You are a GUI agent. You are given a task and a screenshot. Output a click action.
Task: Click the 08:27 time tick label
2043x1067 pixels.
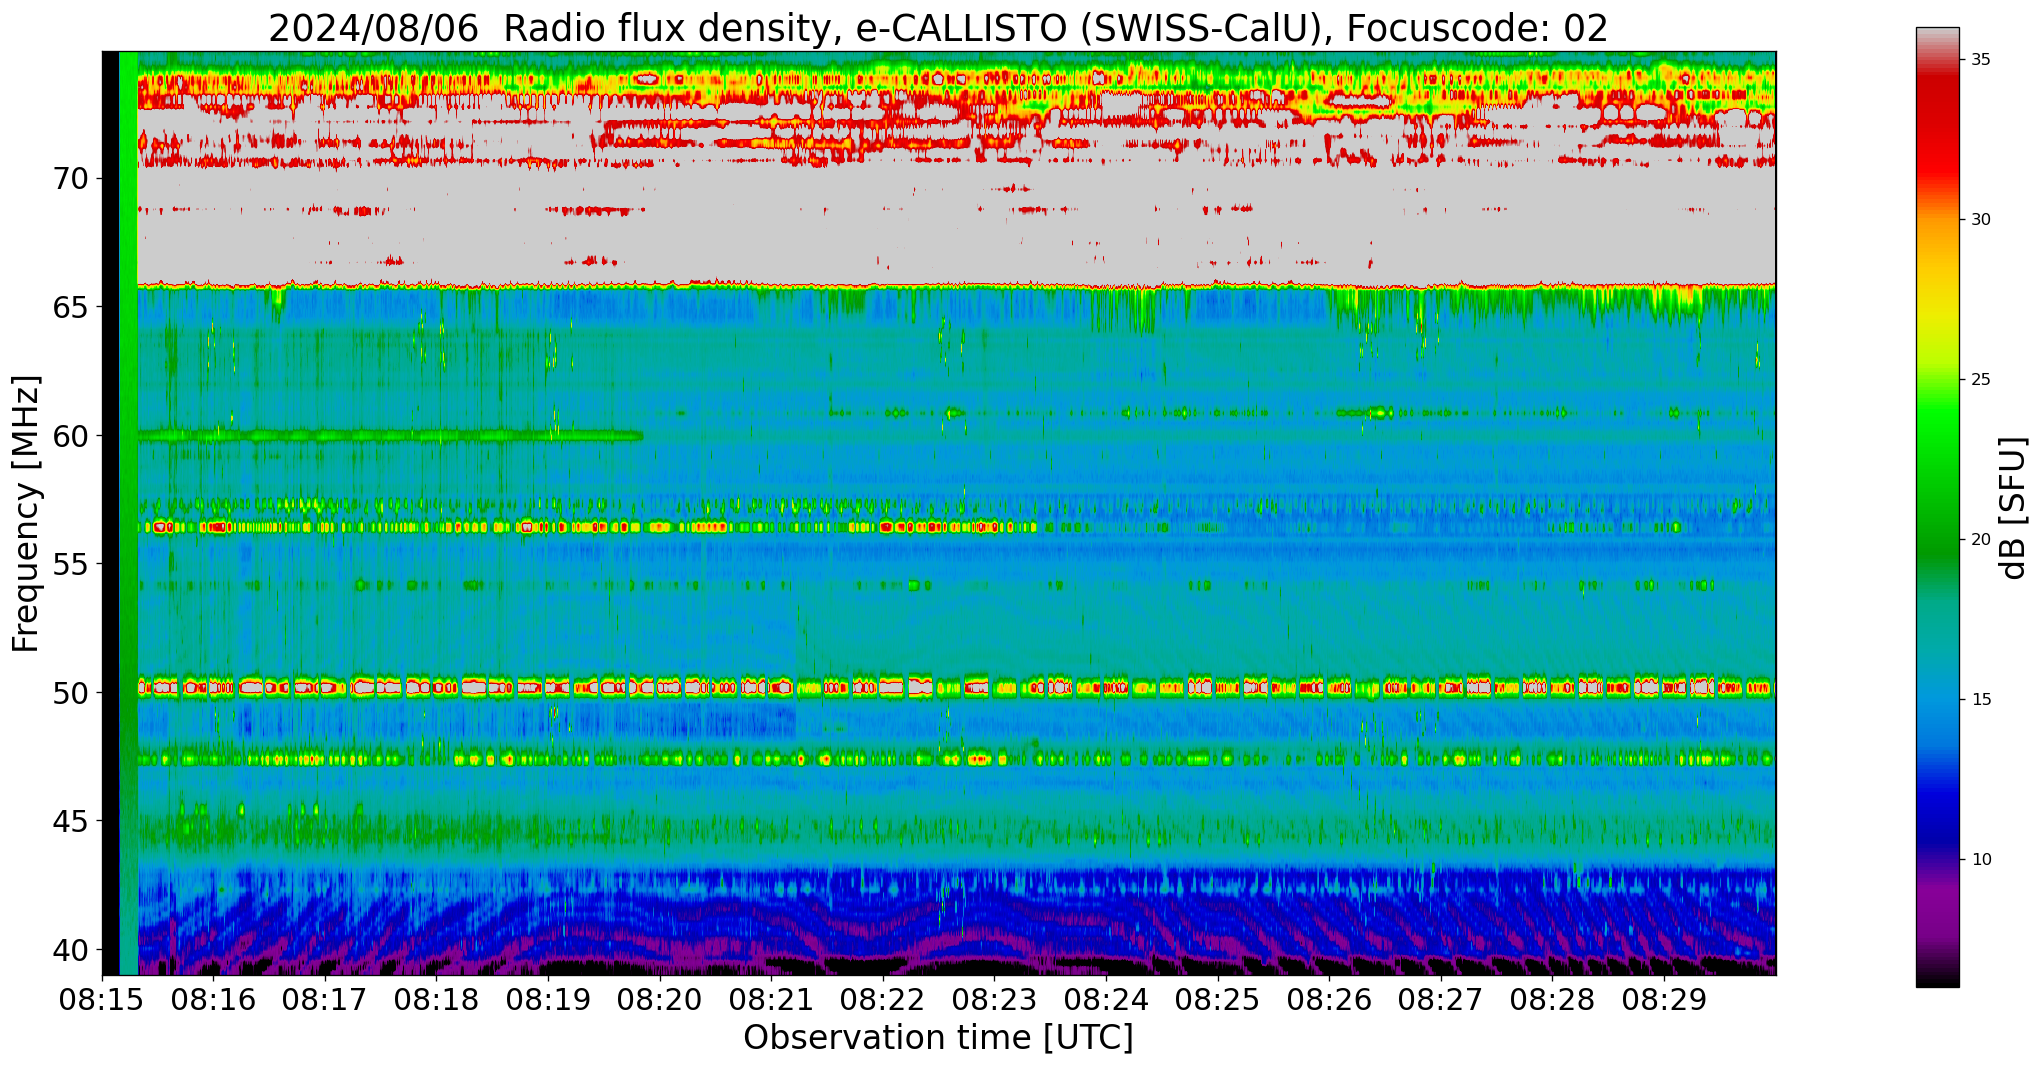coord(1441,1000)
